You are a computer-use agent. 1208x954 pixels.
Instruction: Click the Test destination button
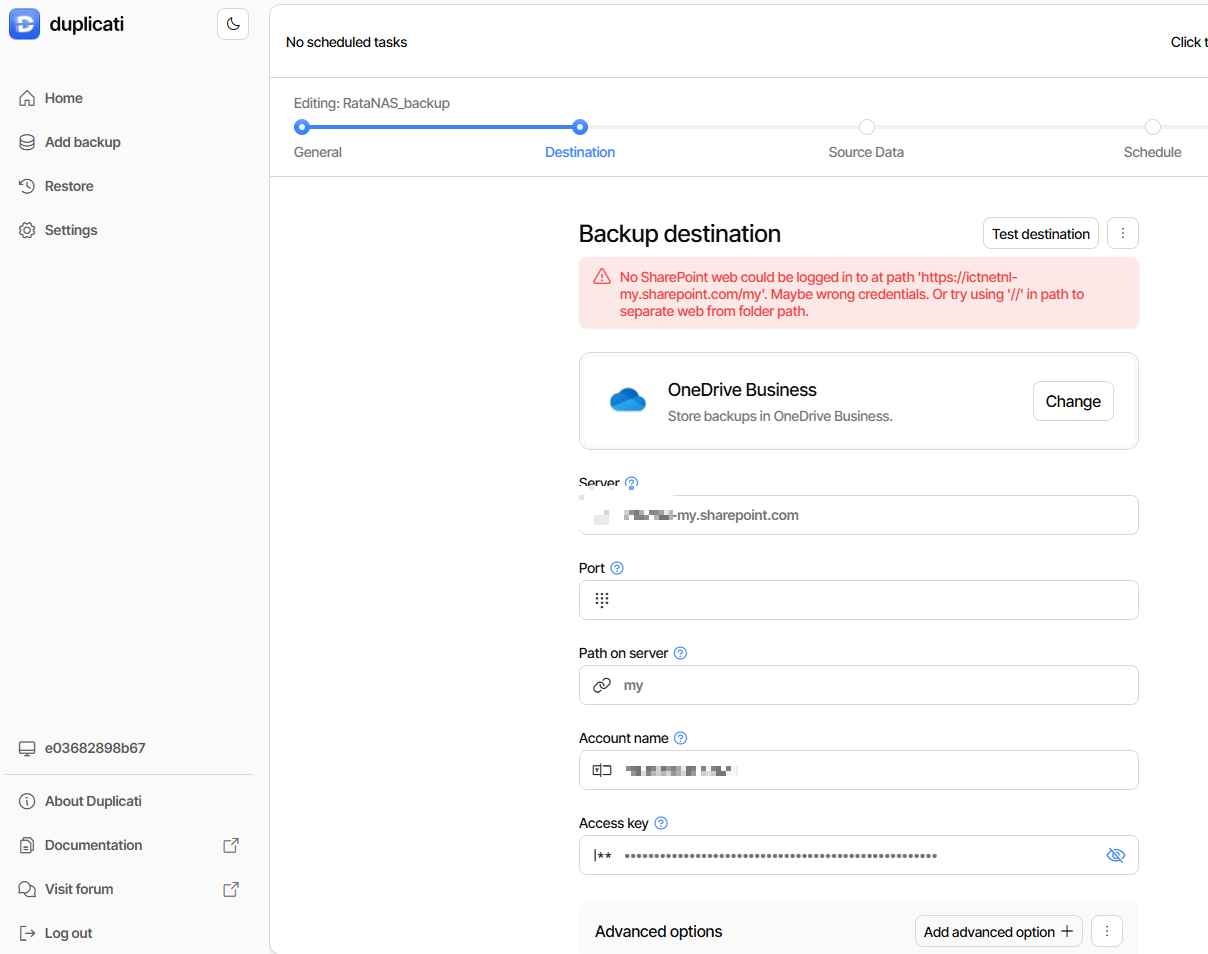[x=1040, y=233]
